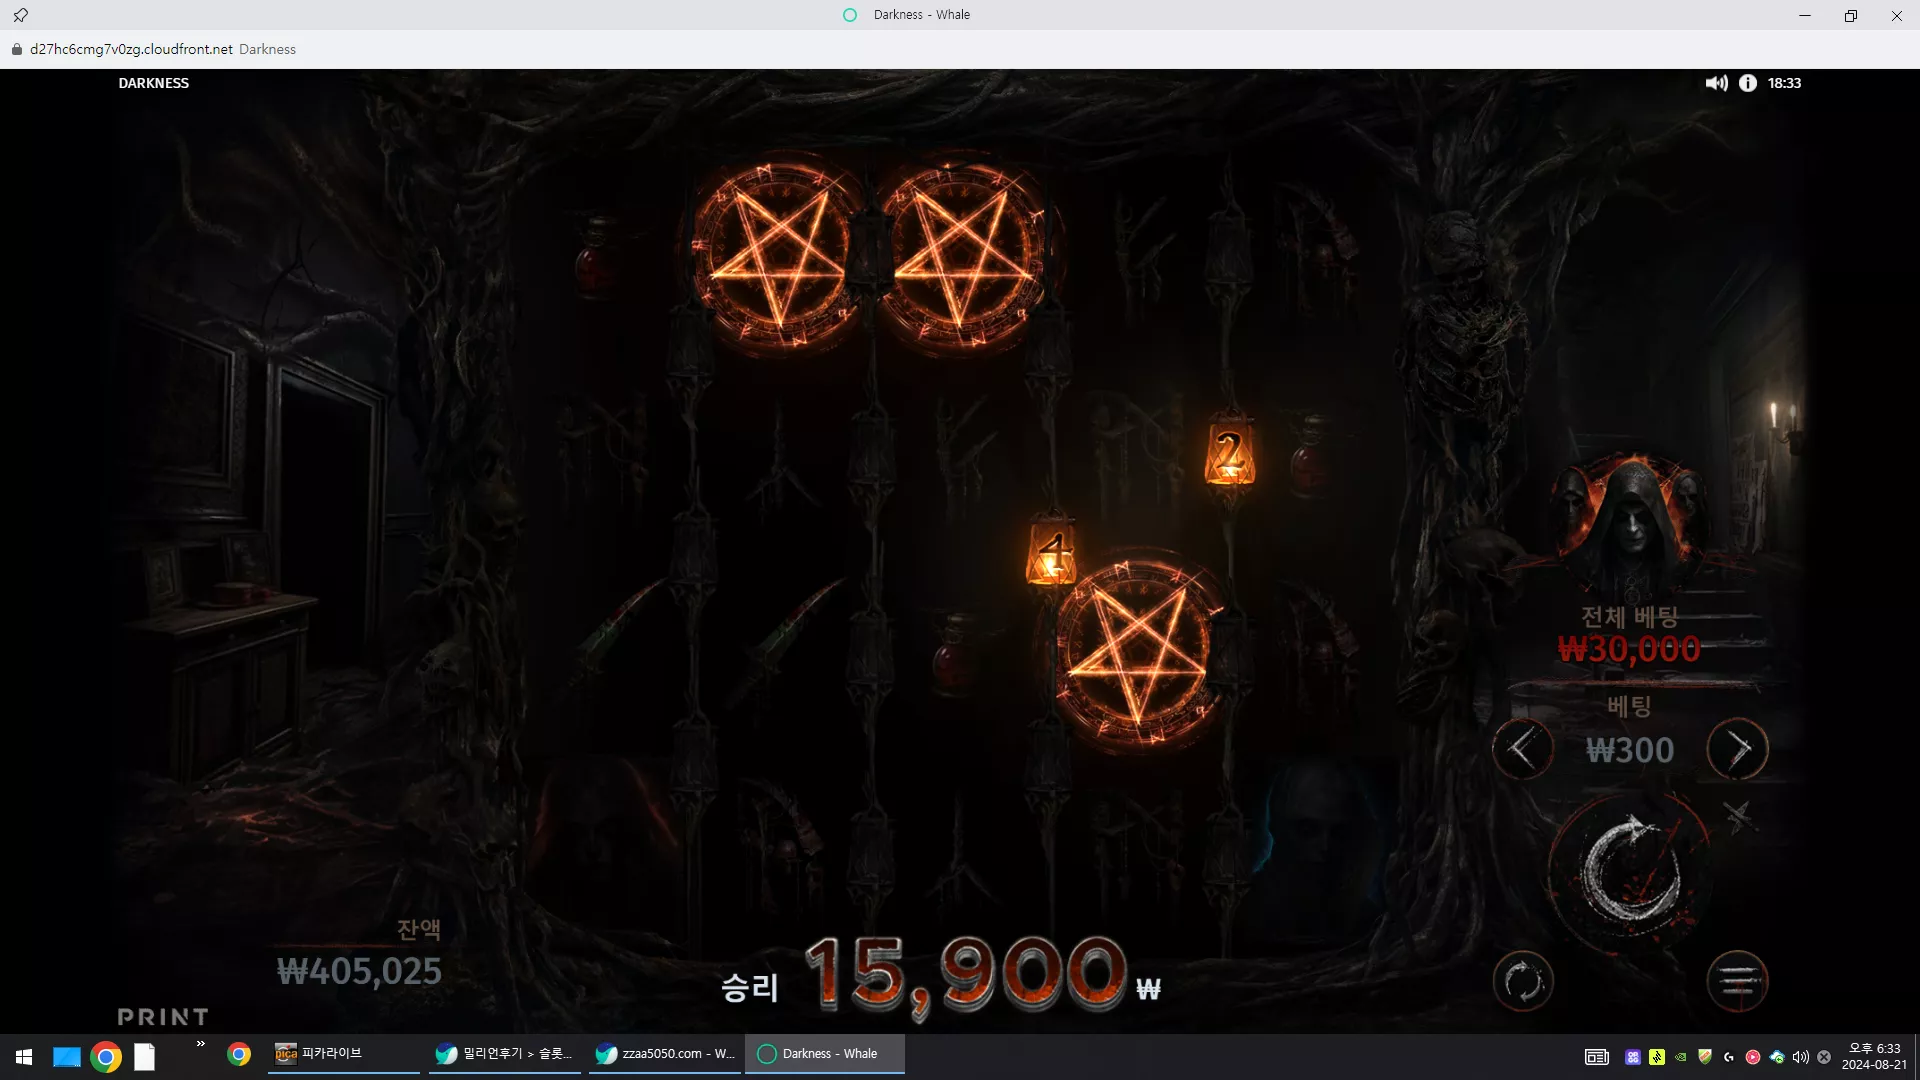Click the win amount 15,900
The height and width of the screenshot is (1080, 1920).
[x=966, y=975]
